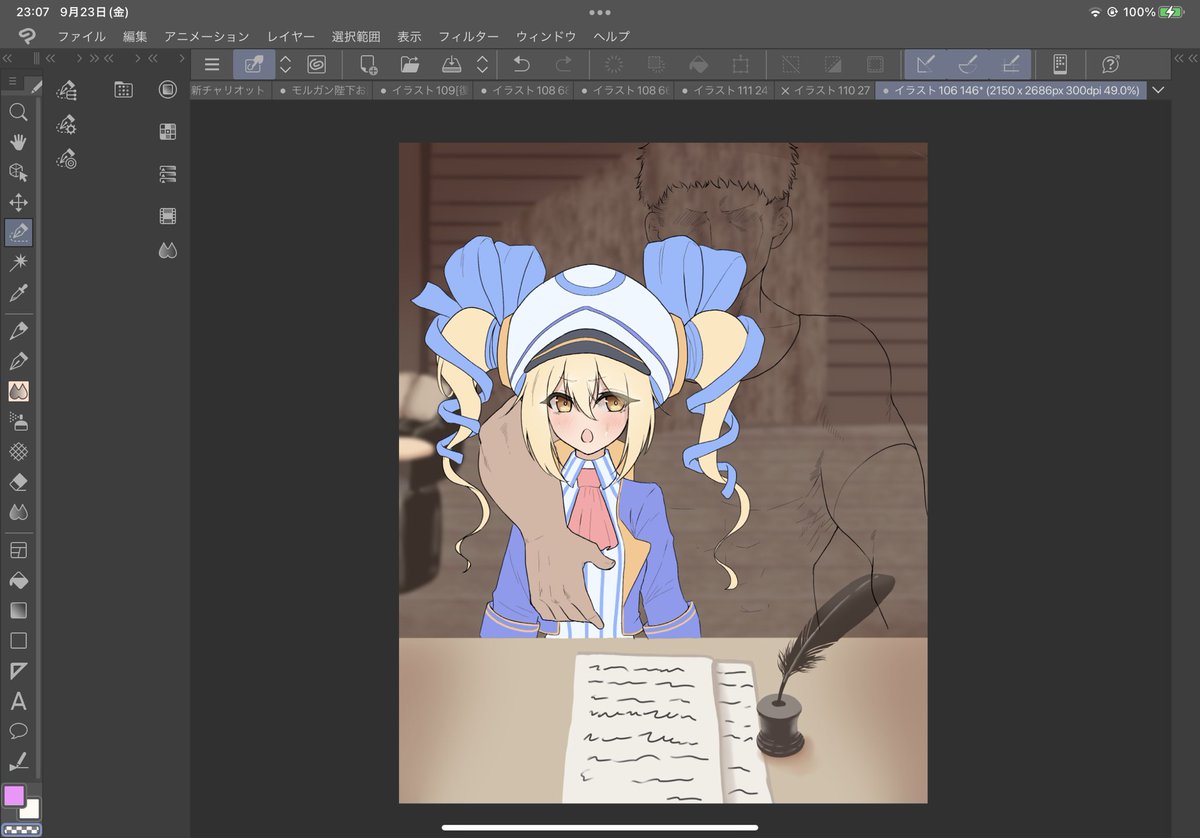
Task: Click the Redo button
Action: (x=561, y=64)
